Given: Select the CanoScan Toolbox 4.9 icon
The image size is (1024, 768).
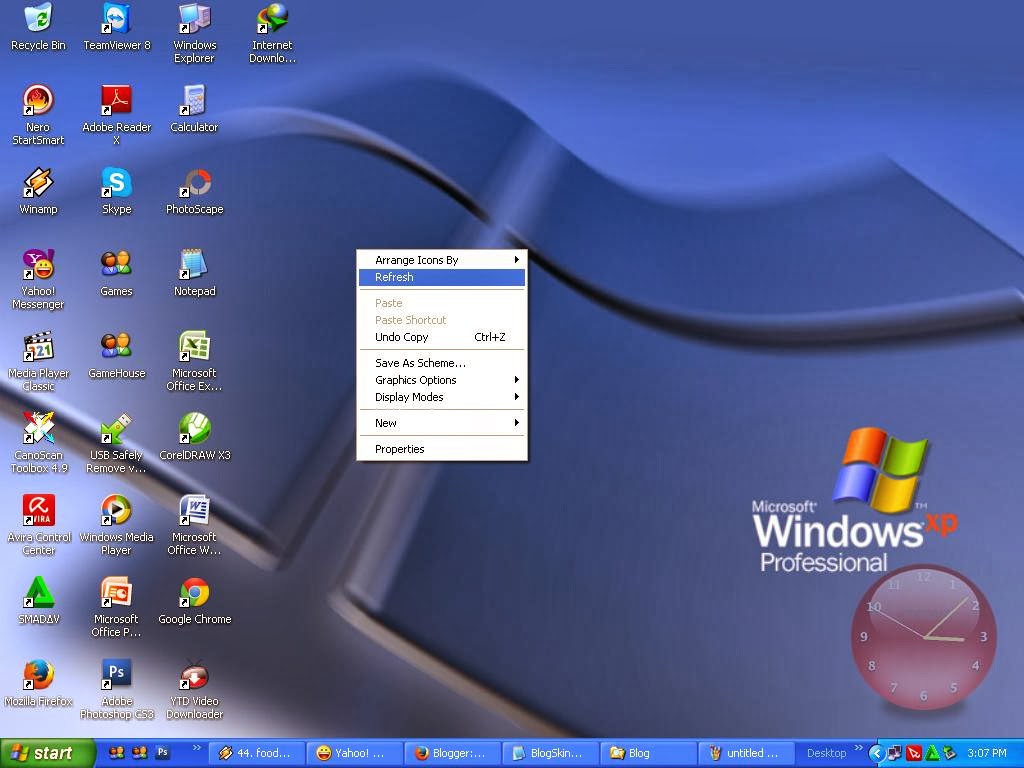Looking at the screenshot, I should [38, 443].
